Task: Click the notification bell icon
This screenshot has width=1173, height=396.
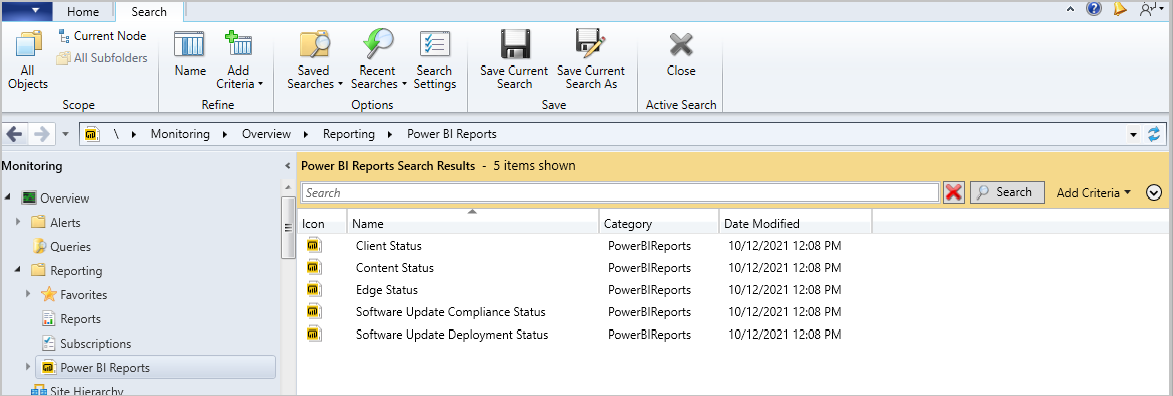Action: point(1119,9)
